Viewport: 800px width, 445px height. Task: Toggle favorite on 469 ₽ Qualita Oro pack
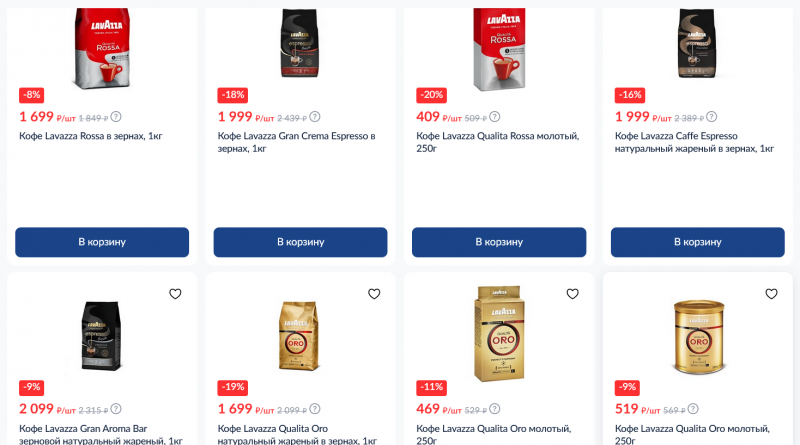572,294
